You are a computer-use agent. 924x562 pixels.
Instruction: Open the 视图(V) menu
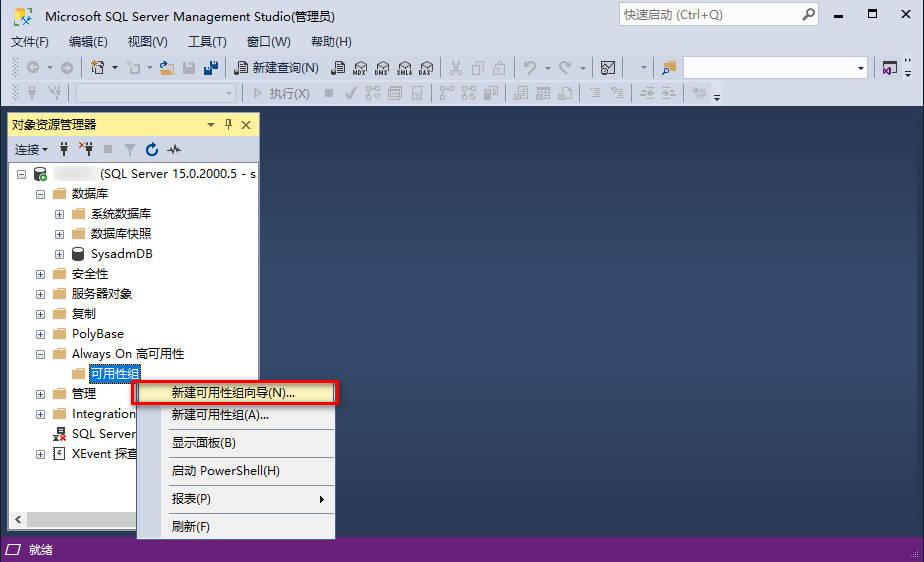point(148,41)
